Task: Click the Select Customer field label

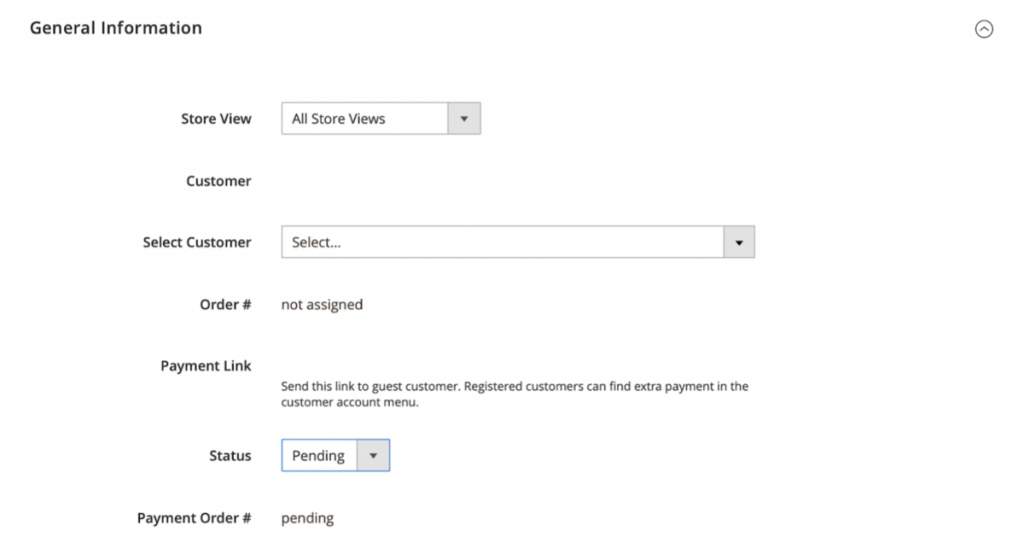Action: 197,242
